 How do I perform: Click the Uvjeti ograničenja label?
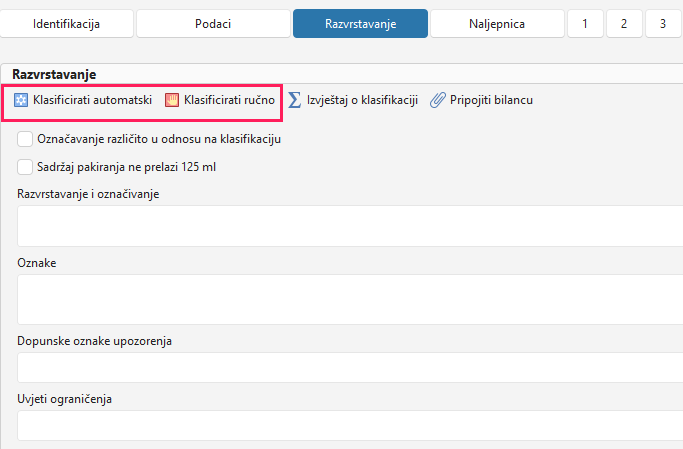pyautogui.click(x=64, y=399)
